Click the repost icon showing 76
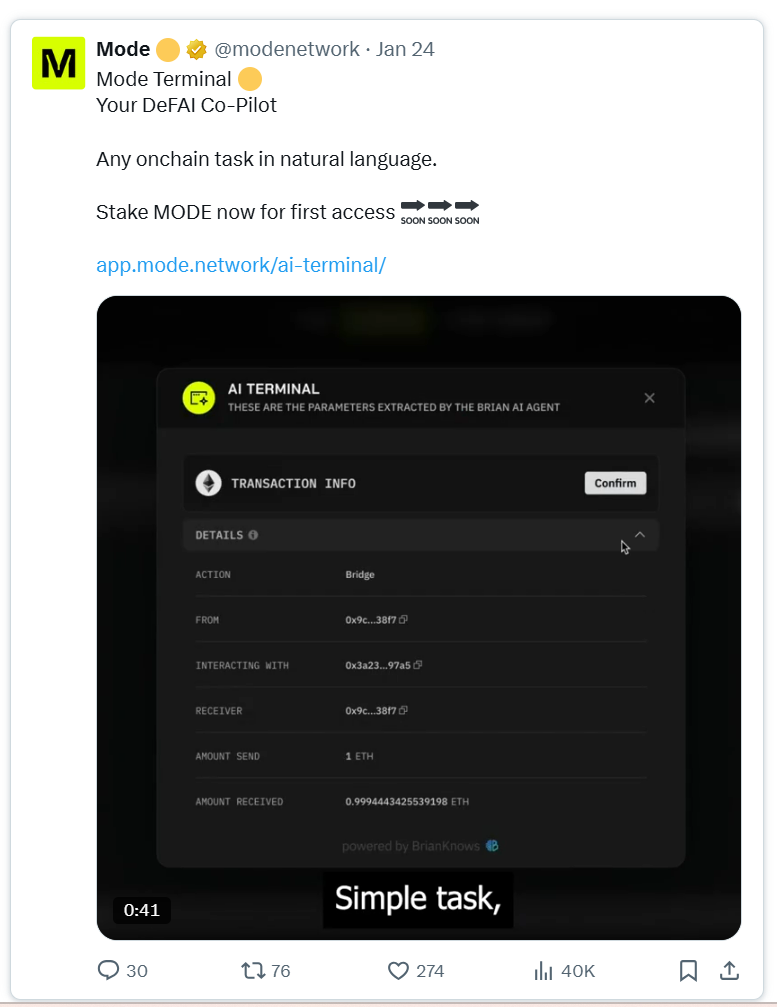This screenshot has width=777, height=1007. [252, 970]
